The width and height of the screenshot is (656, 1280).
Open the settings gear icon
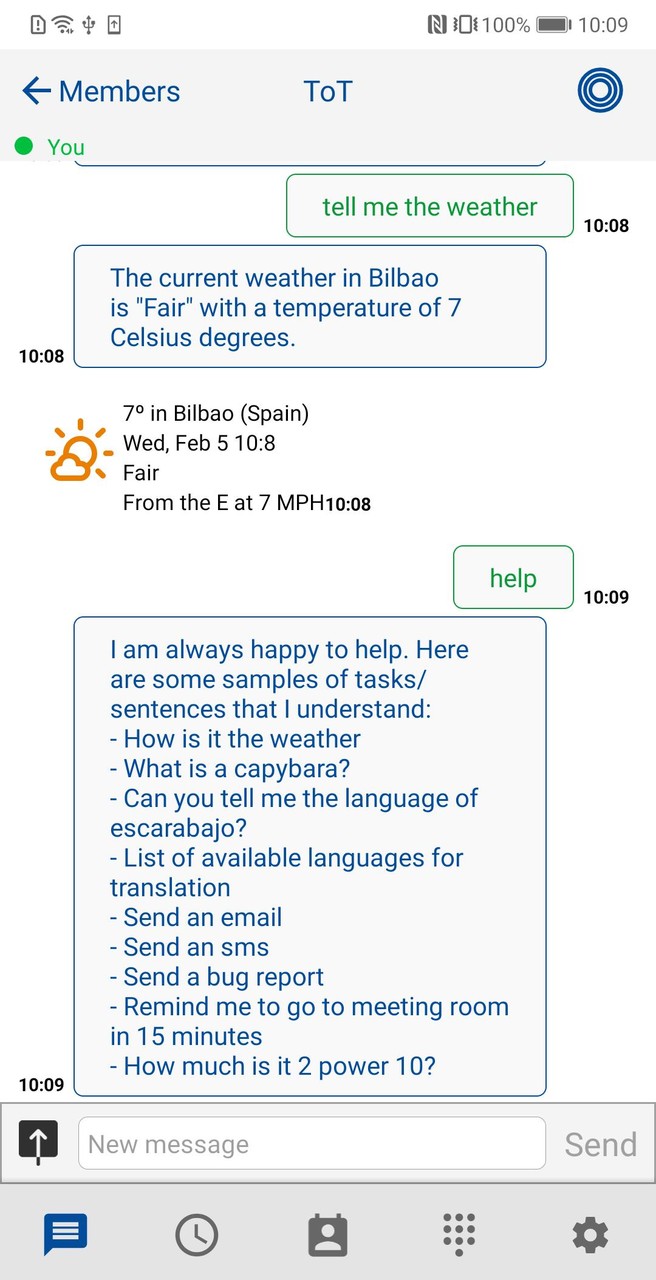click(590, 1234)
